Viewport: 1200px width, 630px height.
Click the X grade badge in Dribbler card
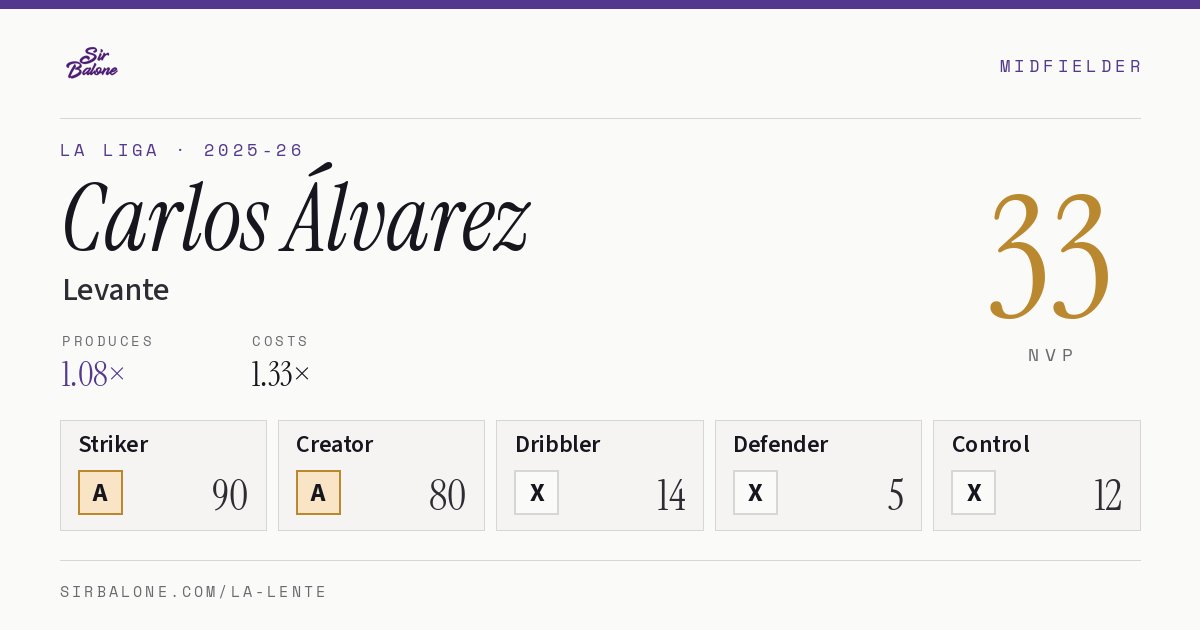536,492
